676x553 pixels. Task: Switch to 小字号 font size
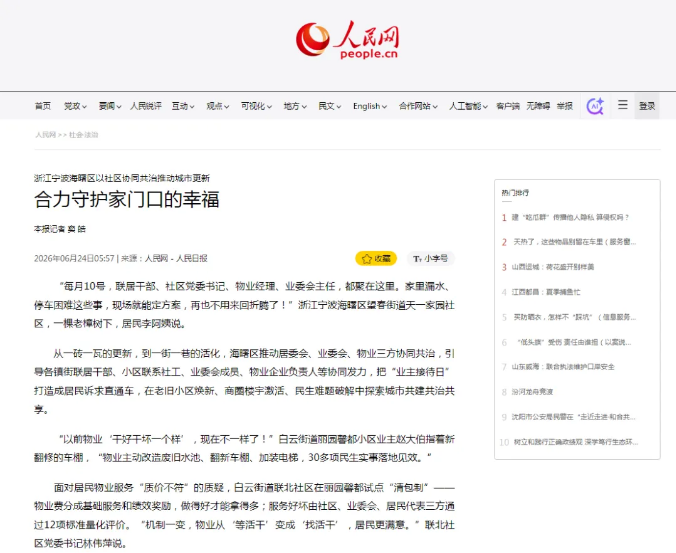point(430,259)
